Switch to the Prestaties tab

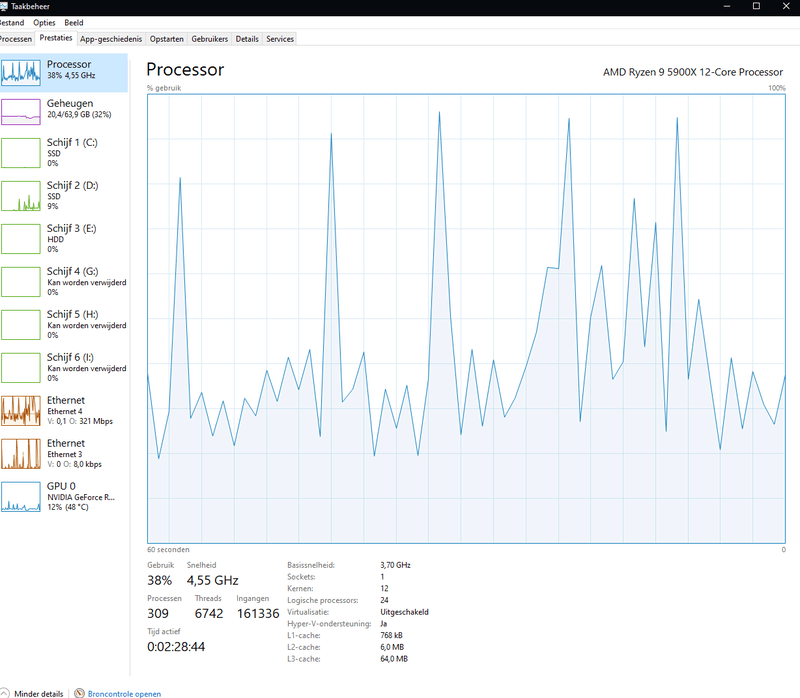56,38
